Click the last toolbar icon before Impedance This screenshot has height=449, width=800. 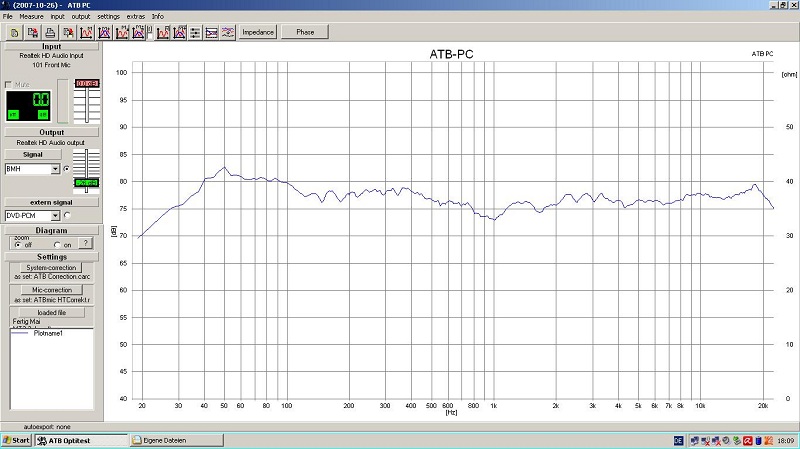point(228,32)
